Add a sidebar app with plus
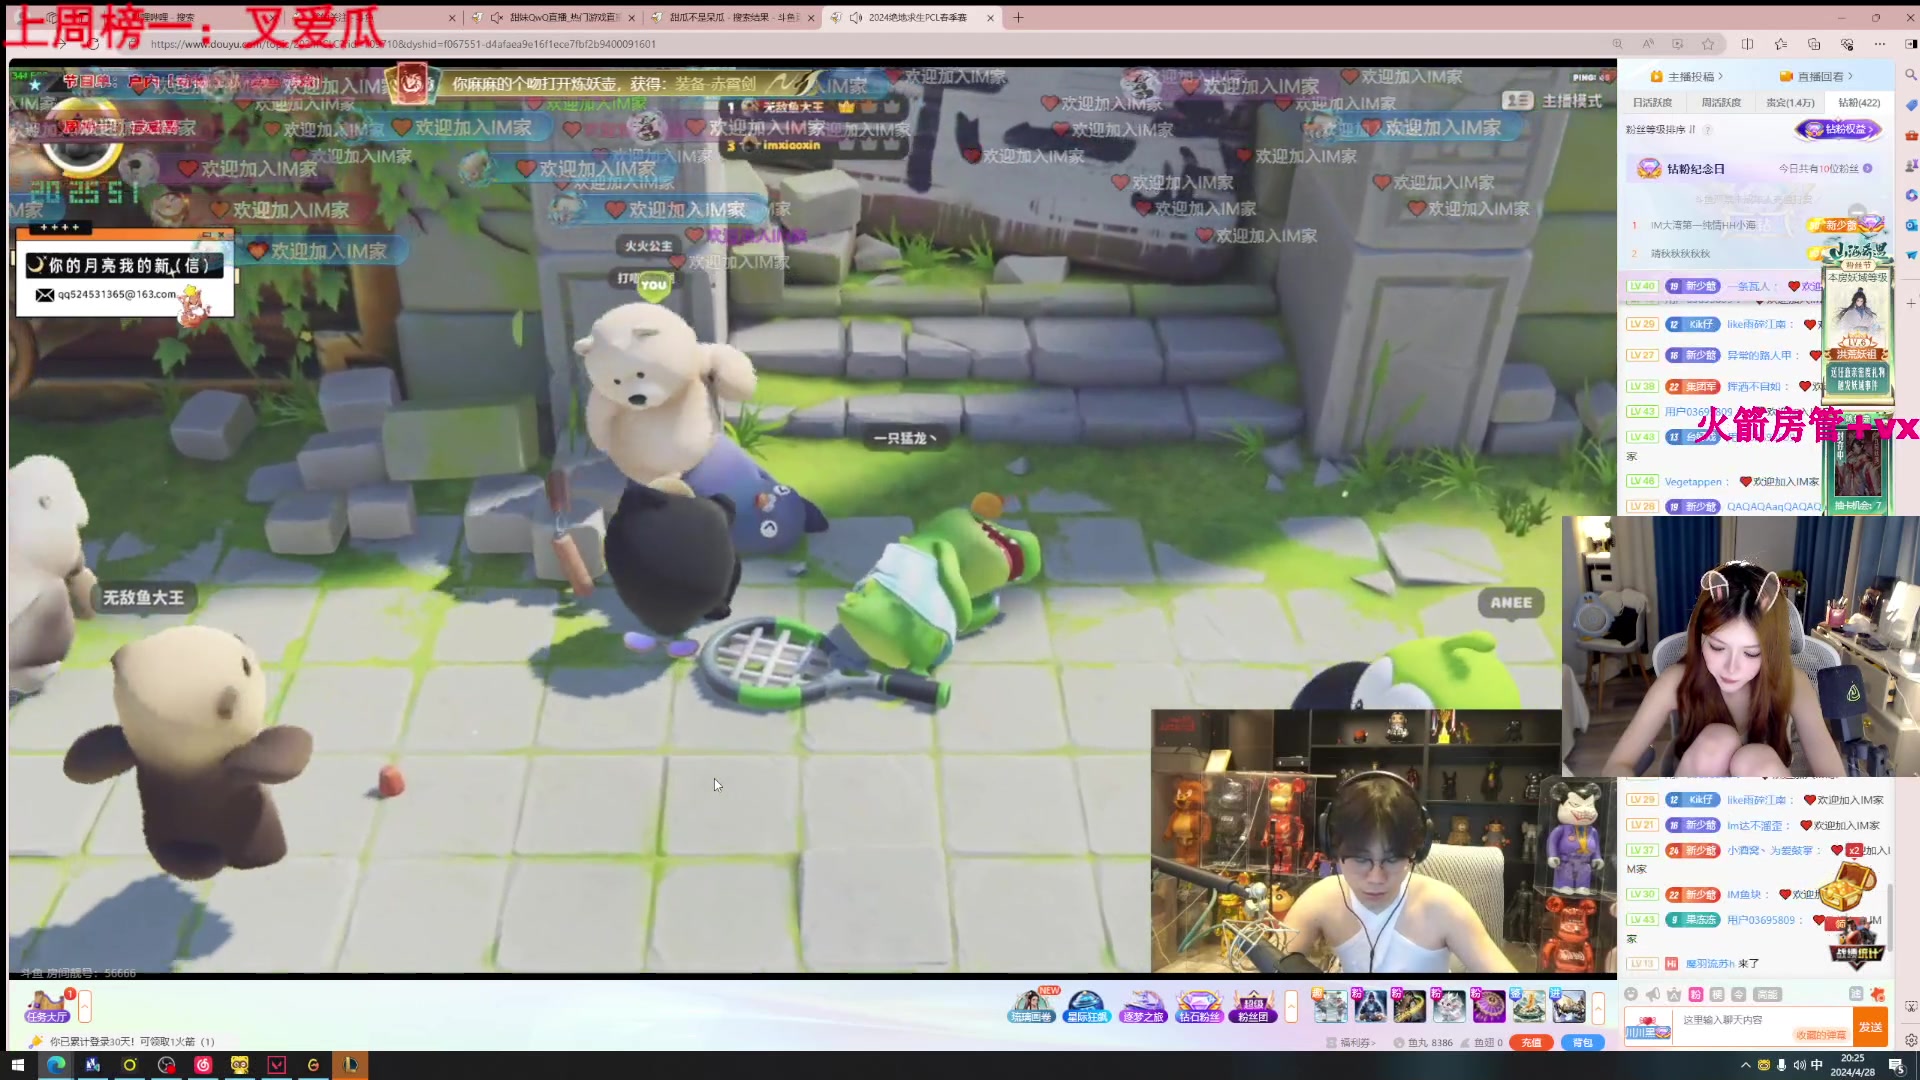 tap(1910, 303)
